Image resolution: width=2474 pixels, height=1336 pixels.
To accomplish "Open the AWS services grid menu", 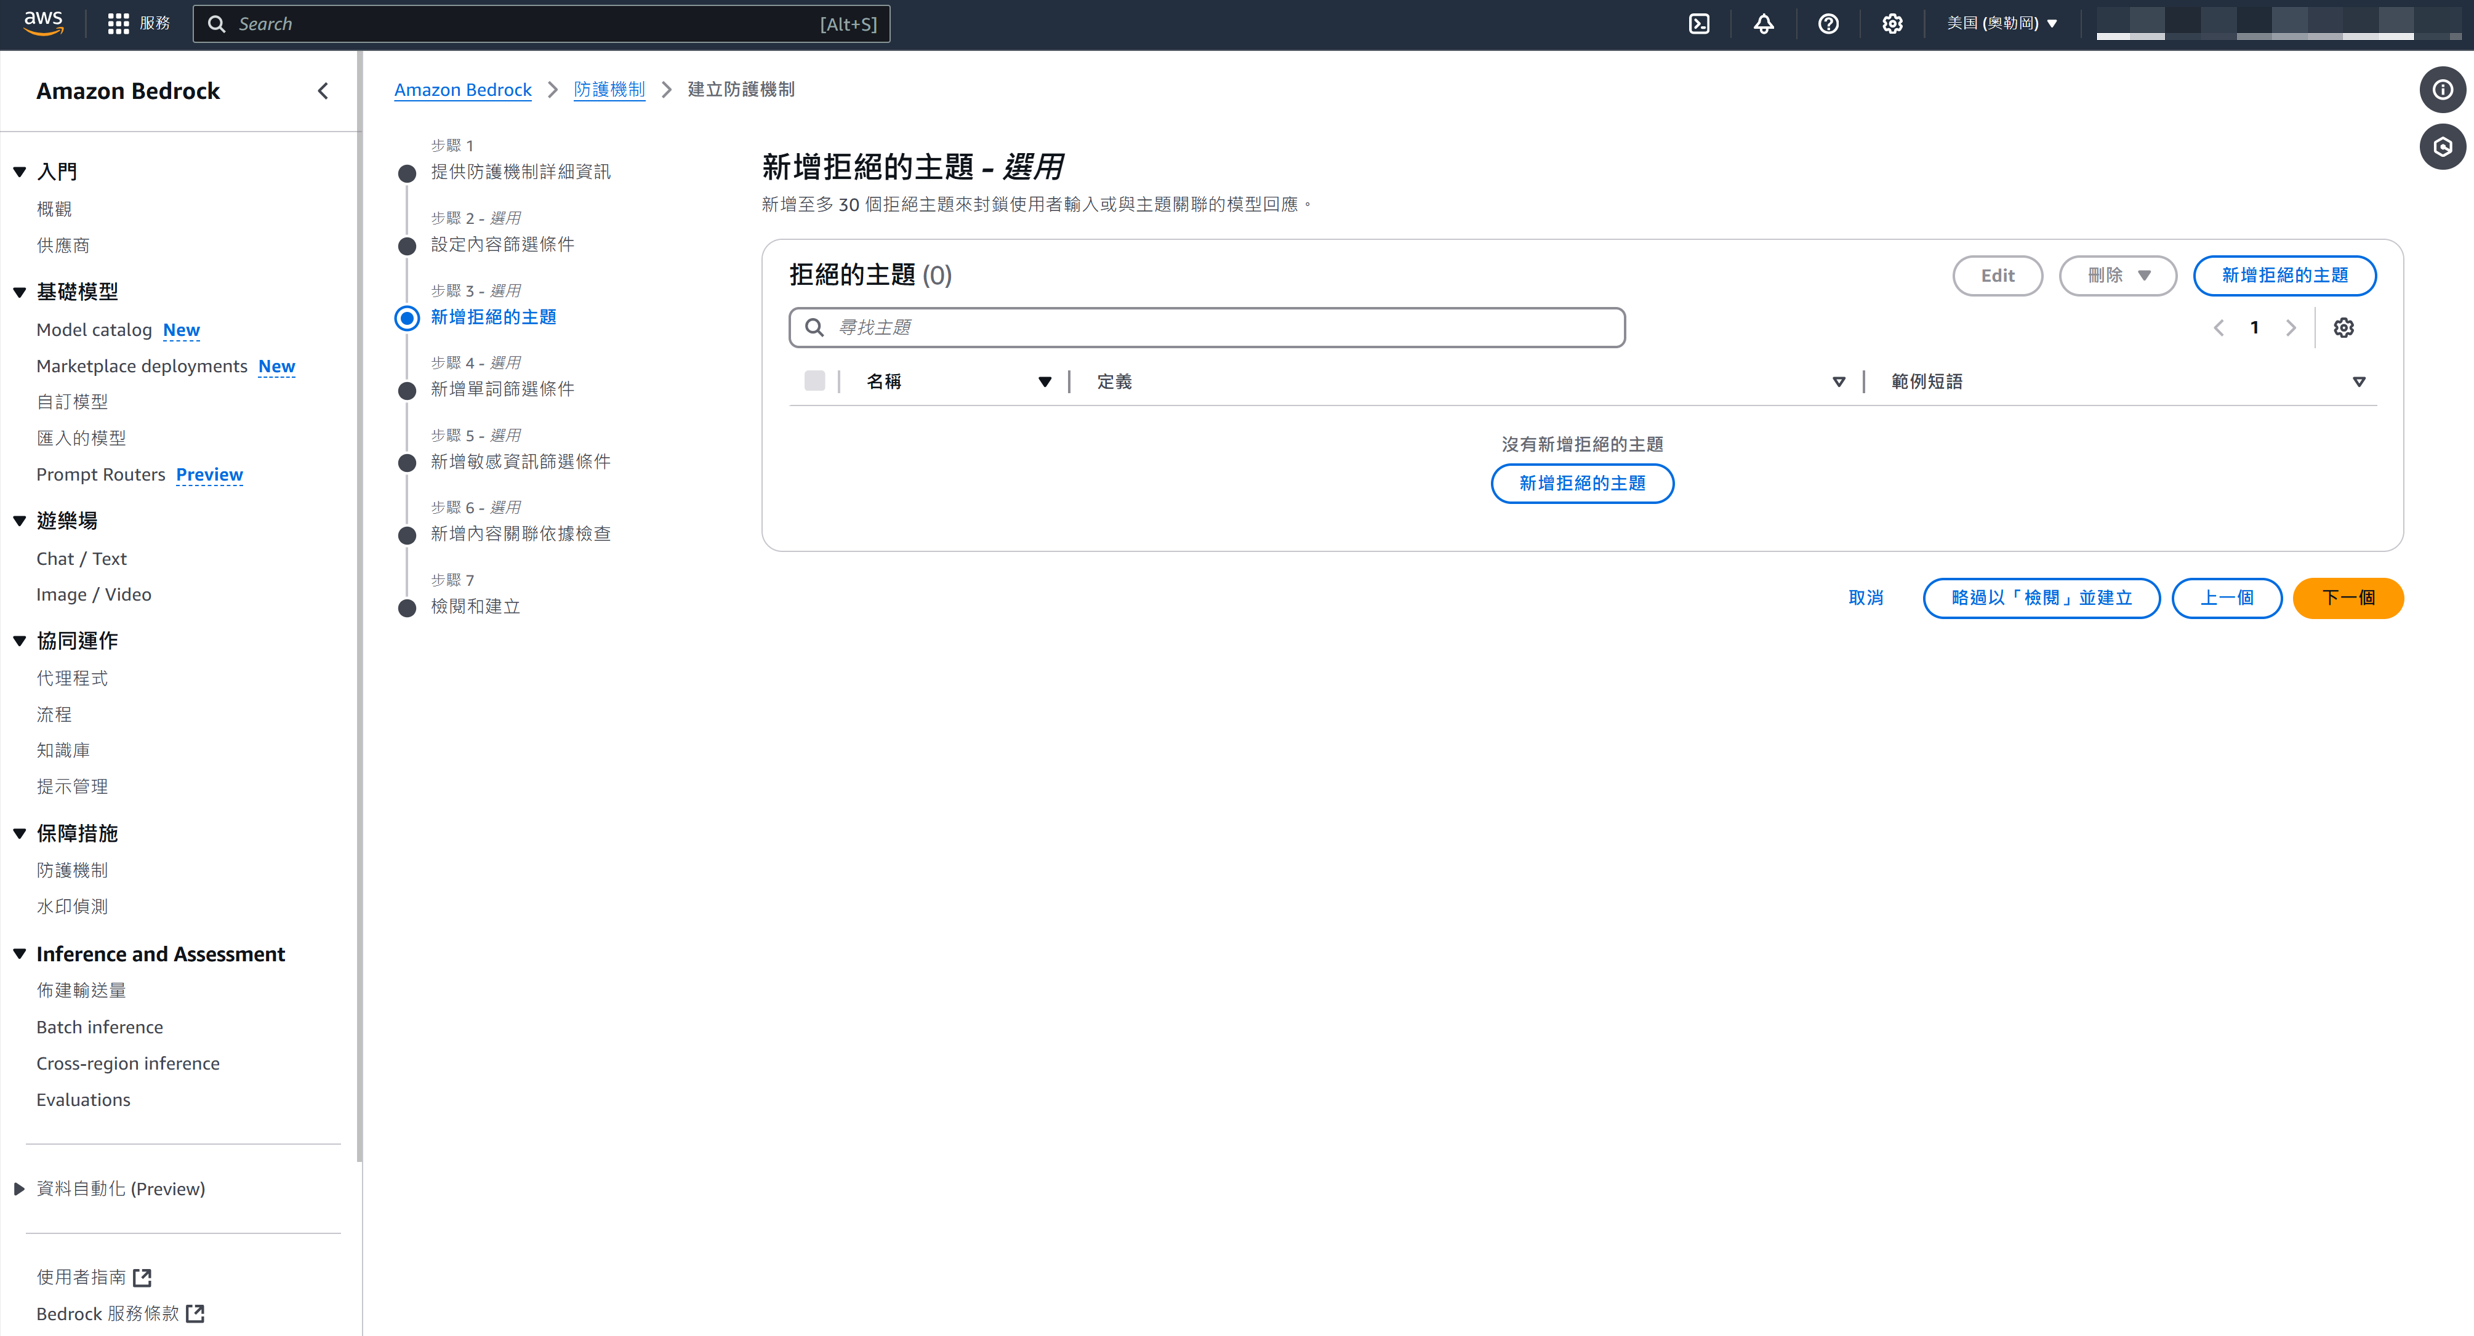I will 118,23.
